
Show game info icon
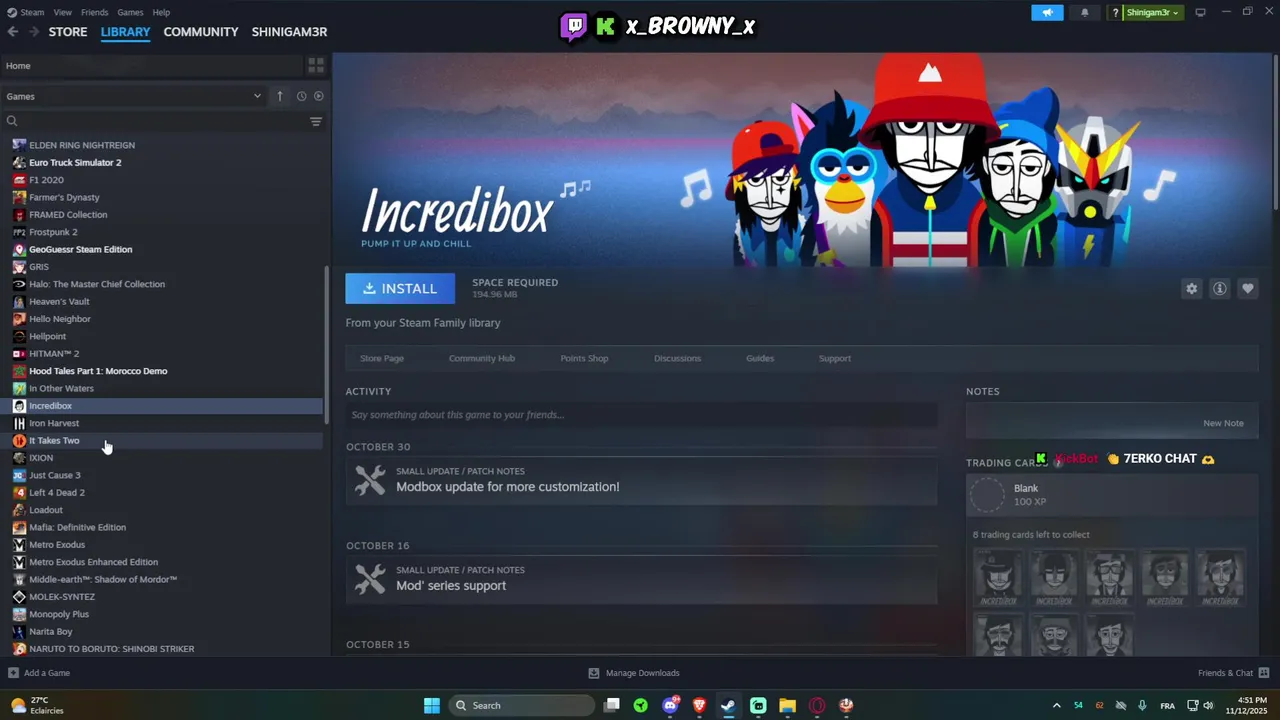[x=1219, y=288]
